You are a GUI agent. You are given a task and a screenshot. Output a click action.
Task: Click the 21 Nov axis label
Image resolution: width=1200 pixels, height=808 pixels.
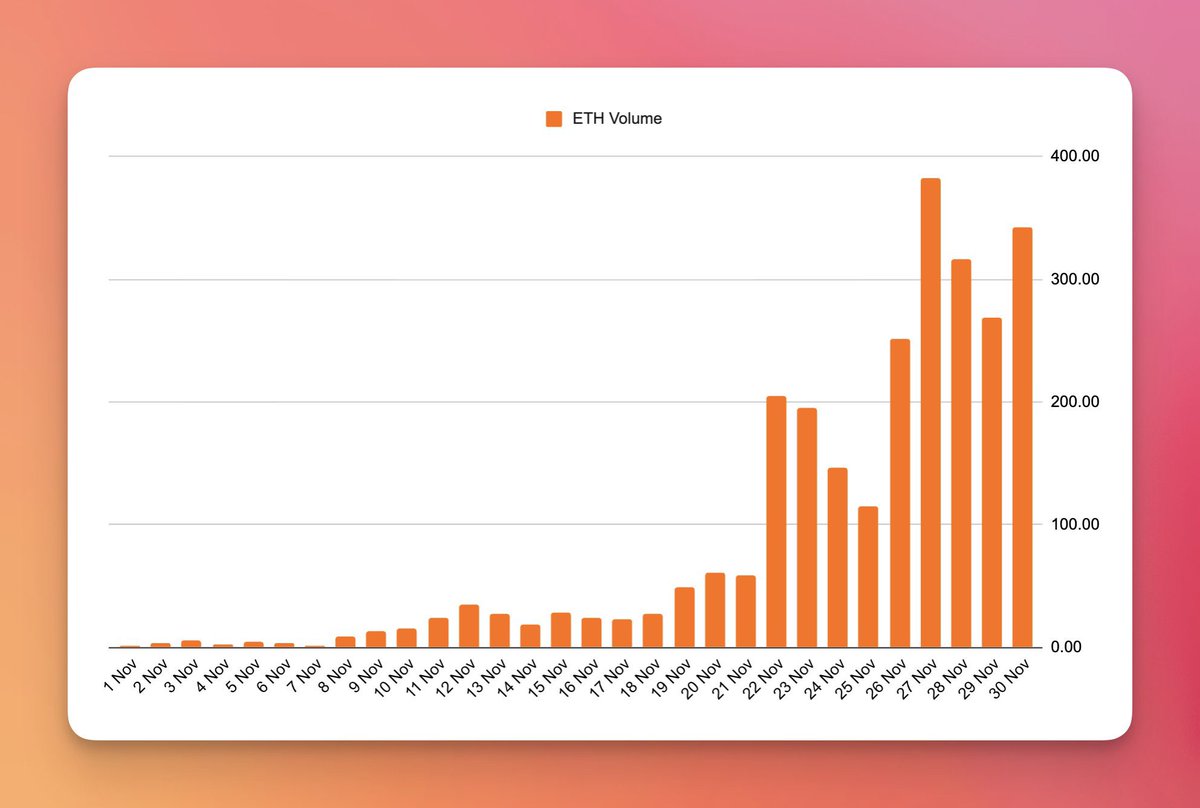pyautogui.click(x=733, y=677)
